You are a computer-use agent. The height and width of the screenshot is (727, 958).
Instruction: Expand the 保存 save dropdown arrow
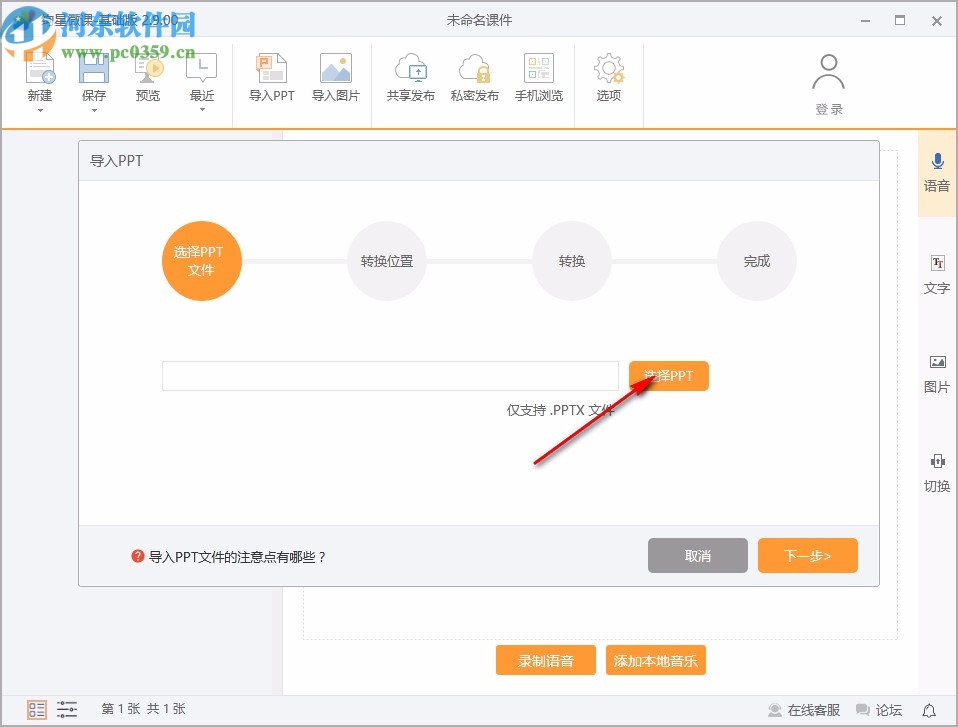tap(94, 110)
